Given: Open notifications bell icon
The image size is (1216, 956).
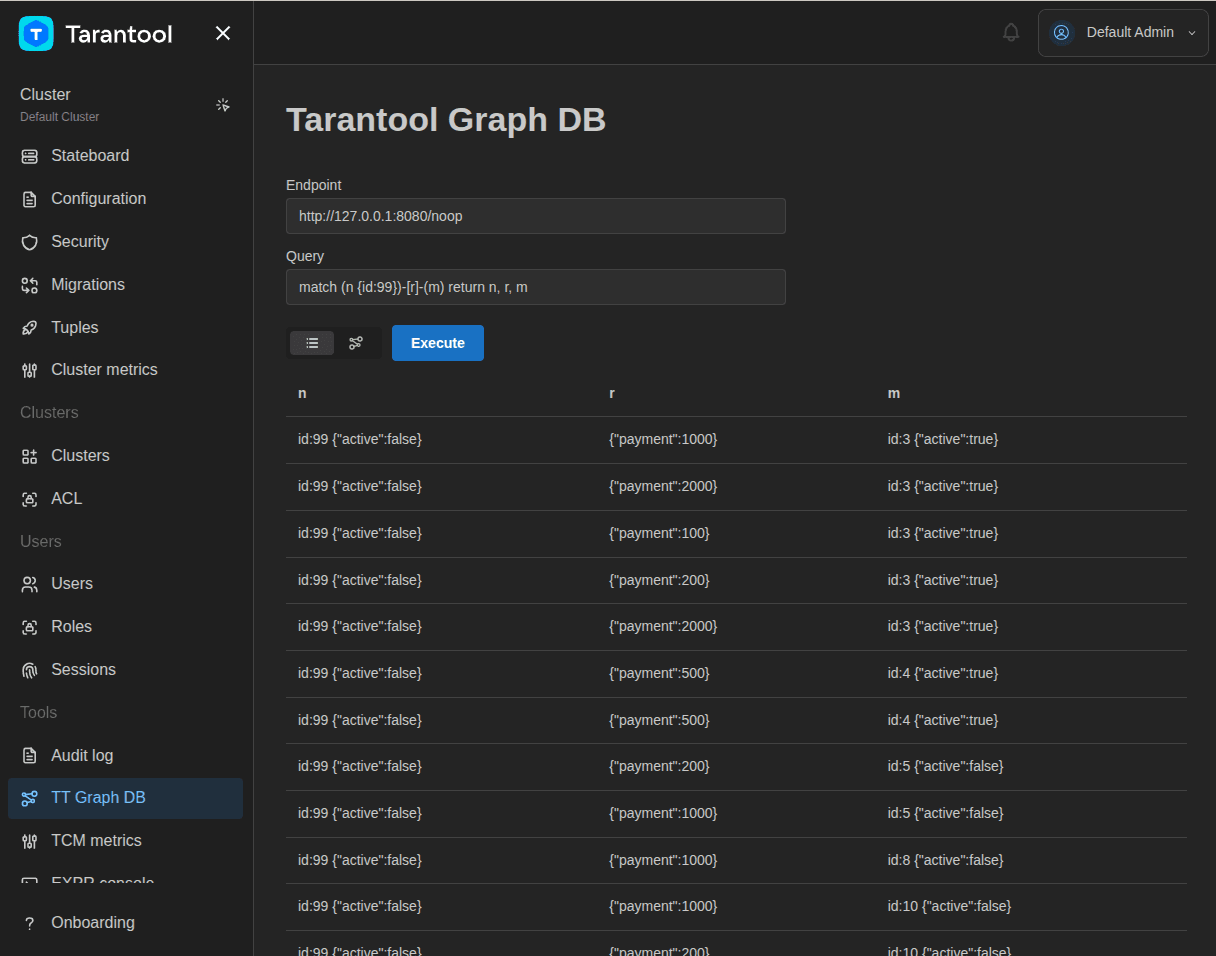Looking at the screenshot, I should (1011, 32).
